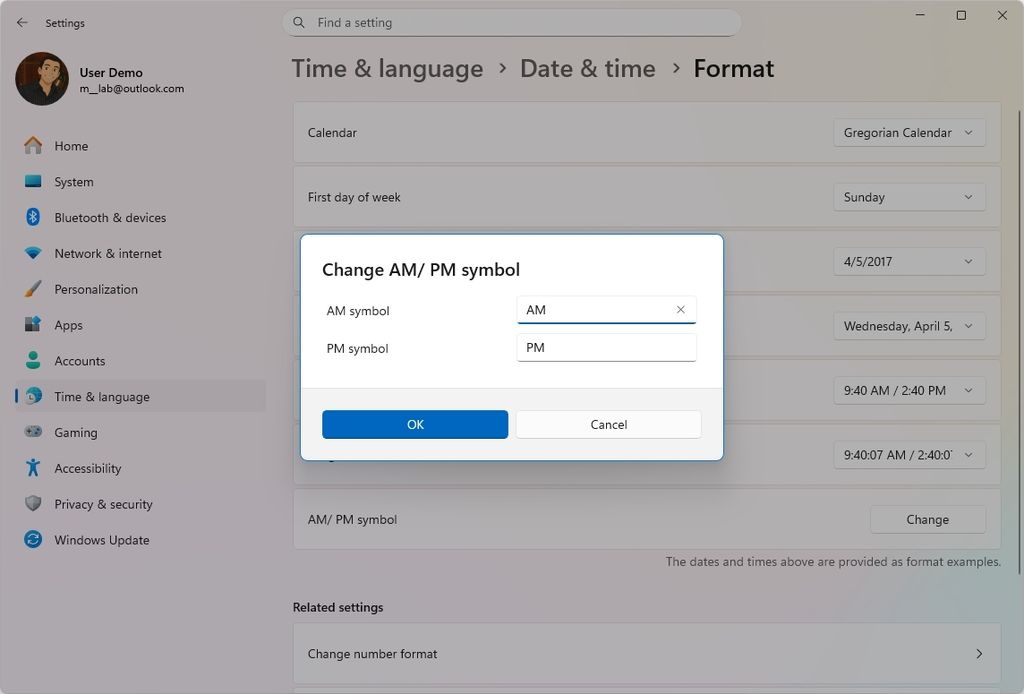Cancel the Change AM/PM symbol dialog

[607, 424]
